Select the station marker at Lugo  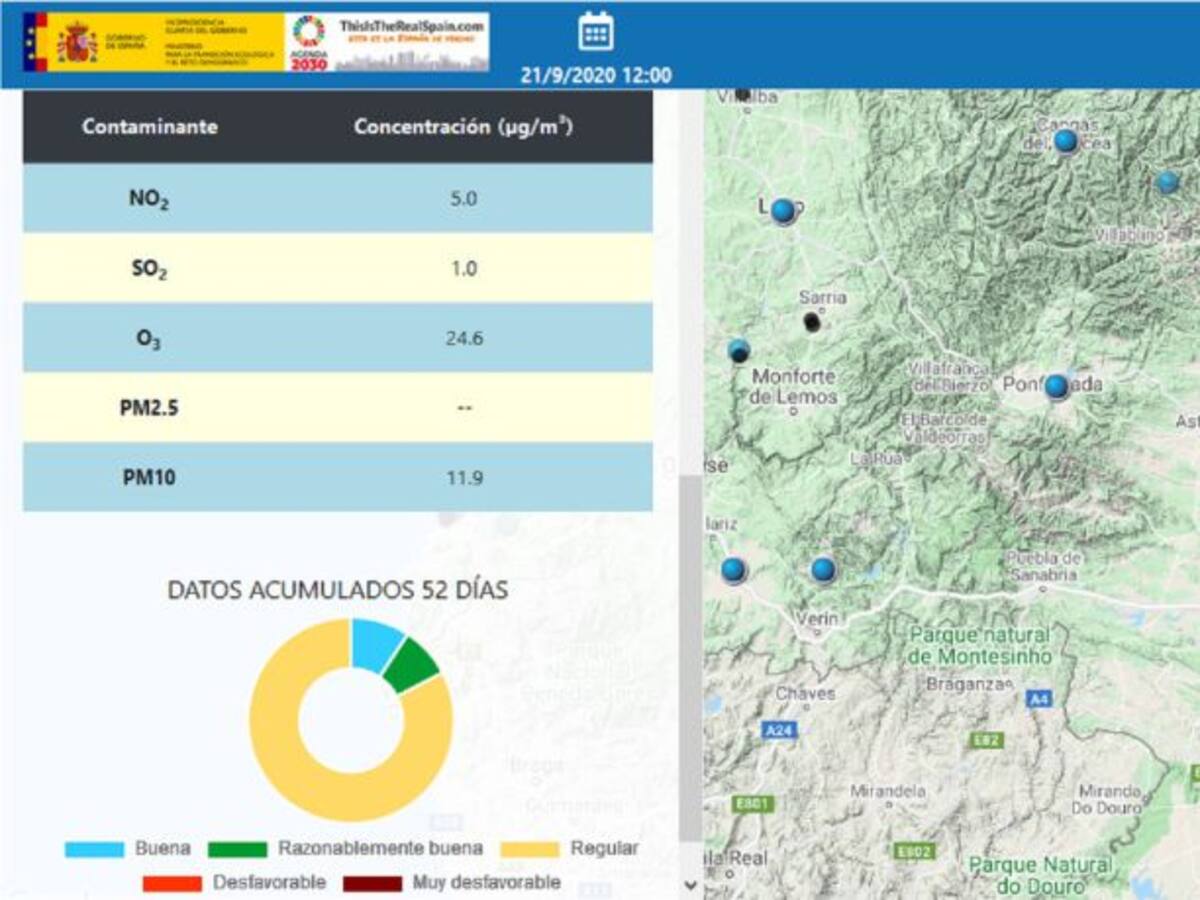[783, 211]
